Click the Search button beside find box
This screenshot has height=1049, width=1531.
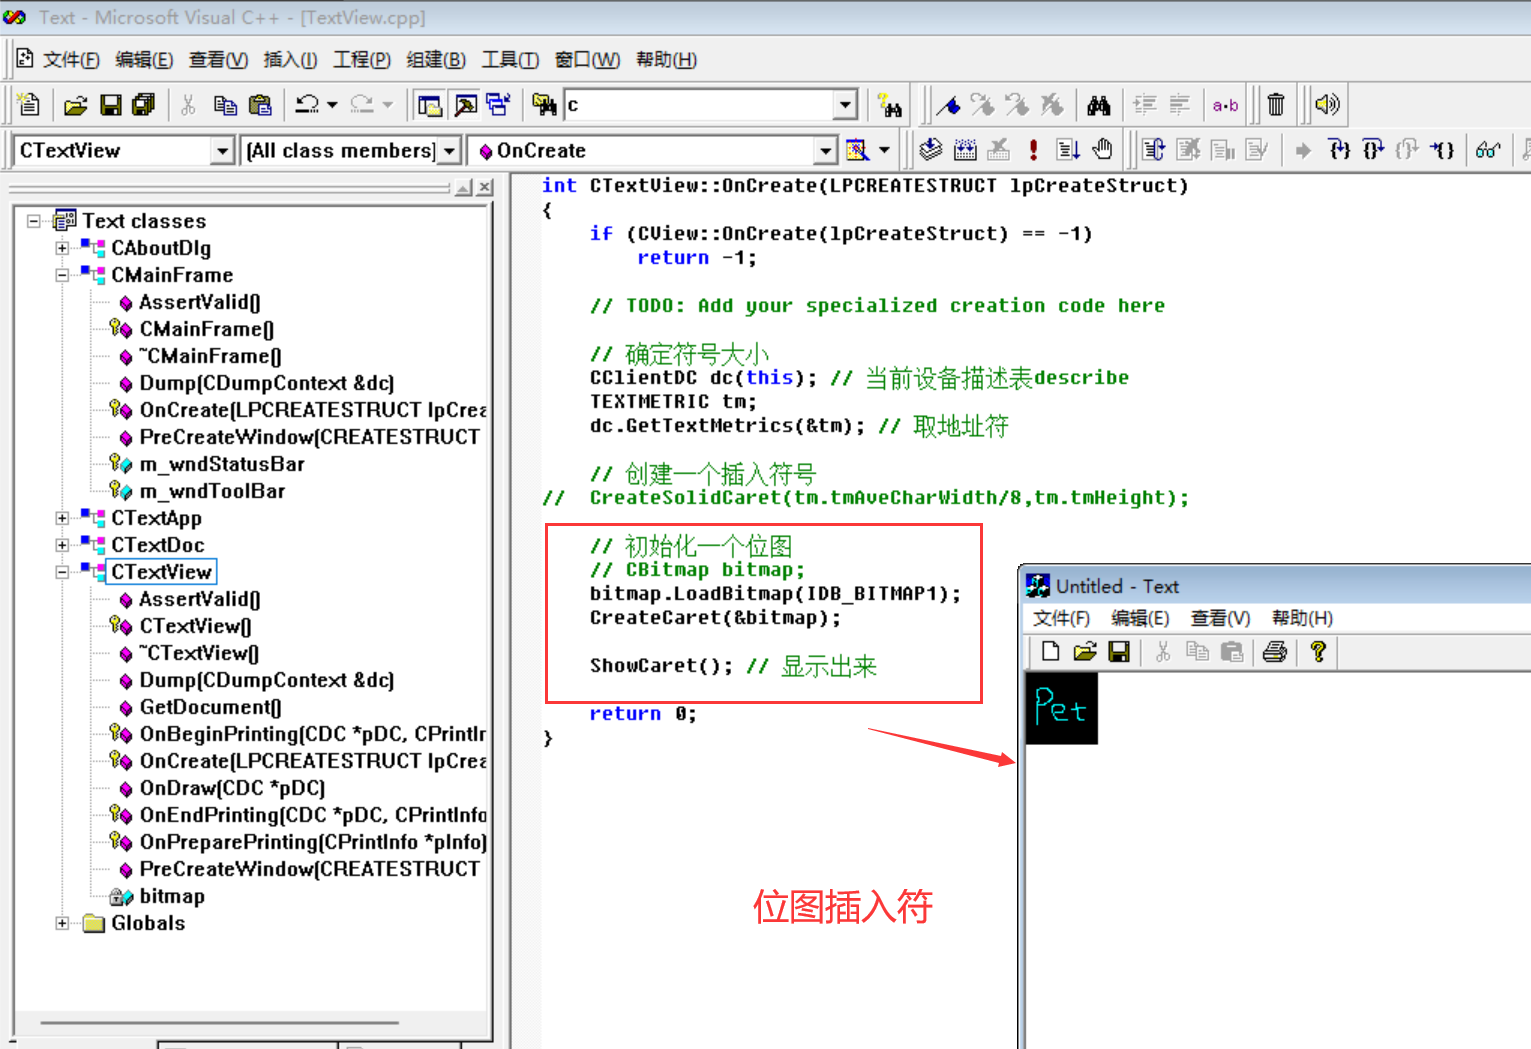(x=890, y=104)
